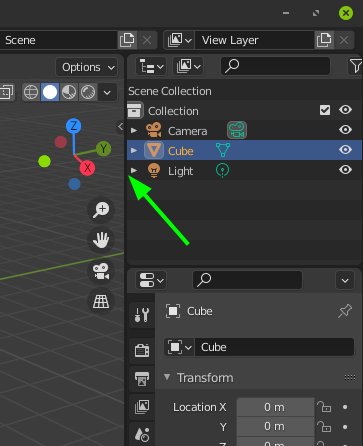The width and height of the screenshot is (363, 446).
Task: Toggle X-ray mode in viewport header
Action: [x=6, y=92]
